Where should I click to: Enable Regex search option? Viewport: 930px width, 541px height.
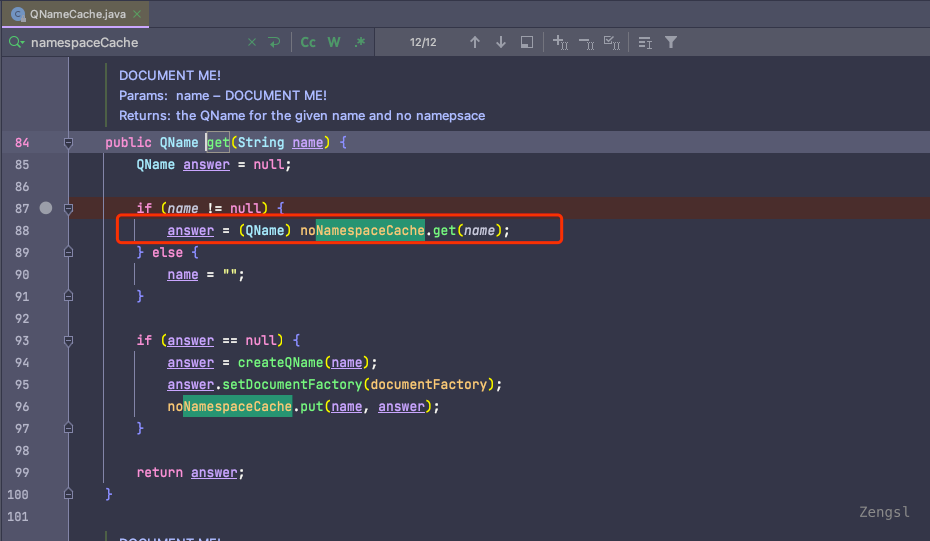360,42
